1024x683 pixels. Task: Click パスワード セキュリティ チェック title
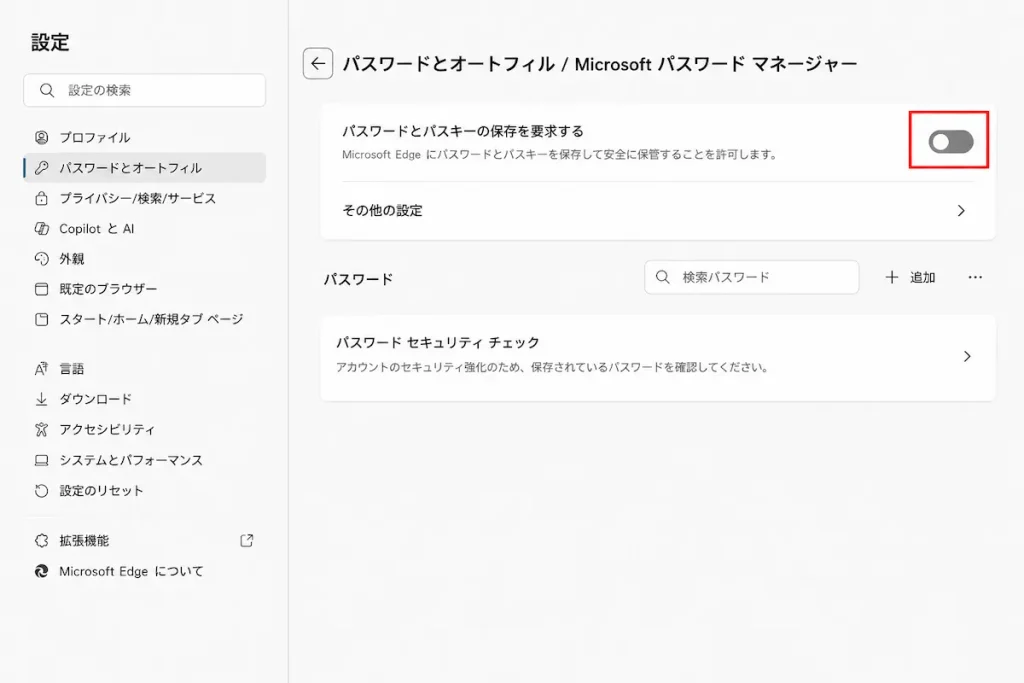click(438, 343)
